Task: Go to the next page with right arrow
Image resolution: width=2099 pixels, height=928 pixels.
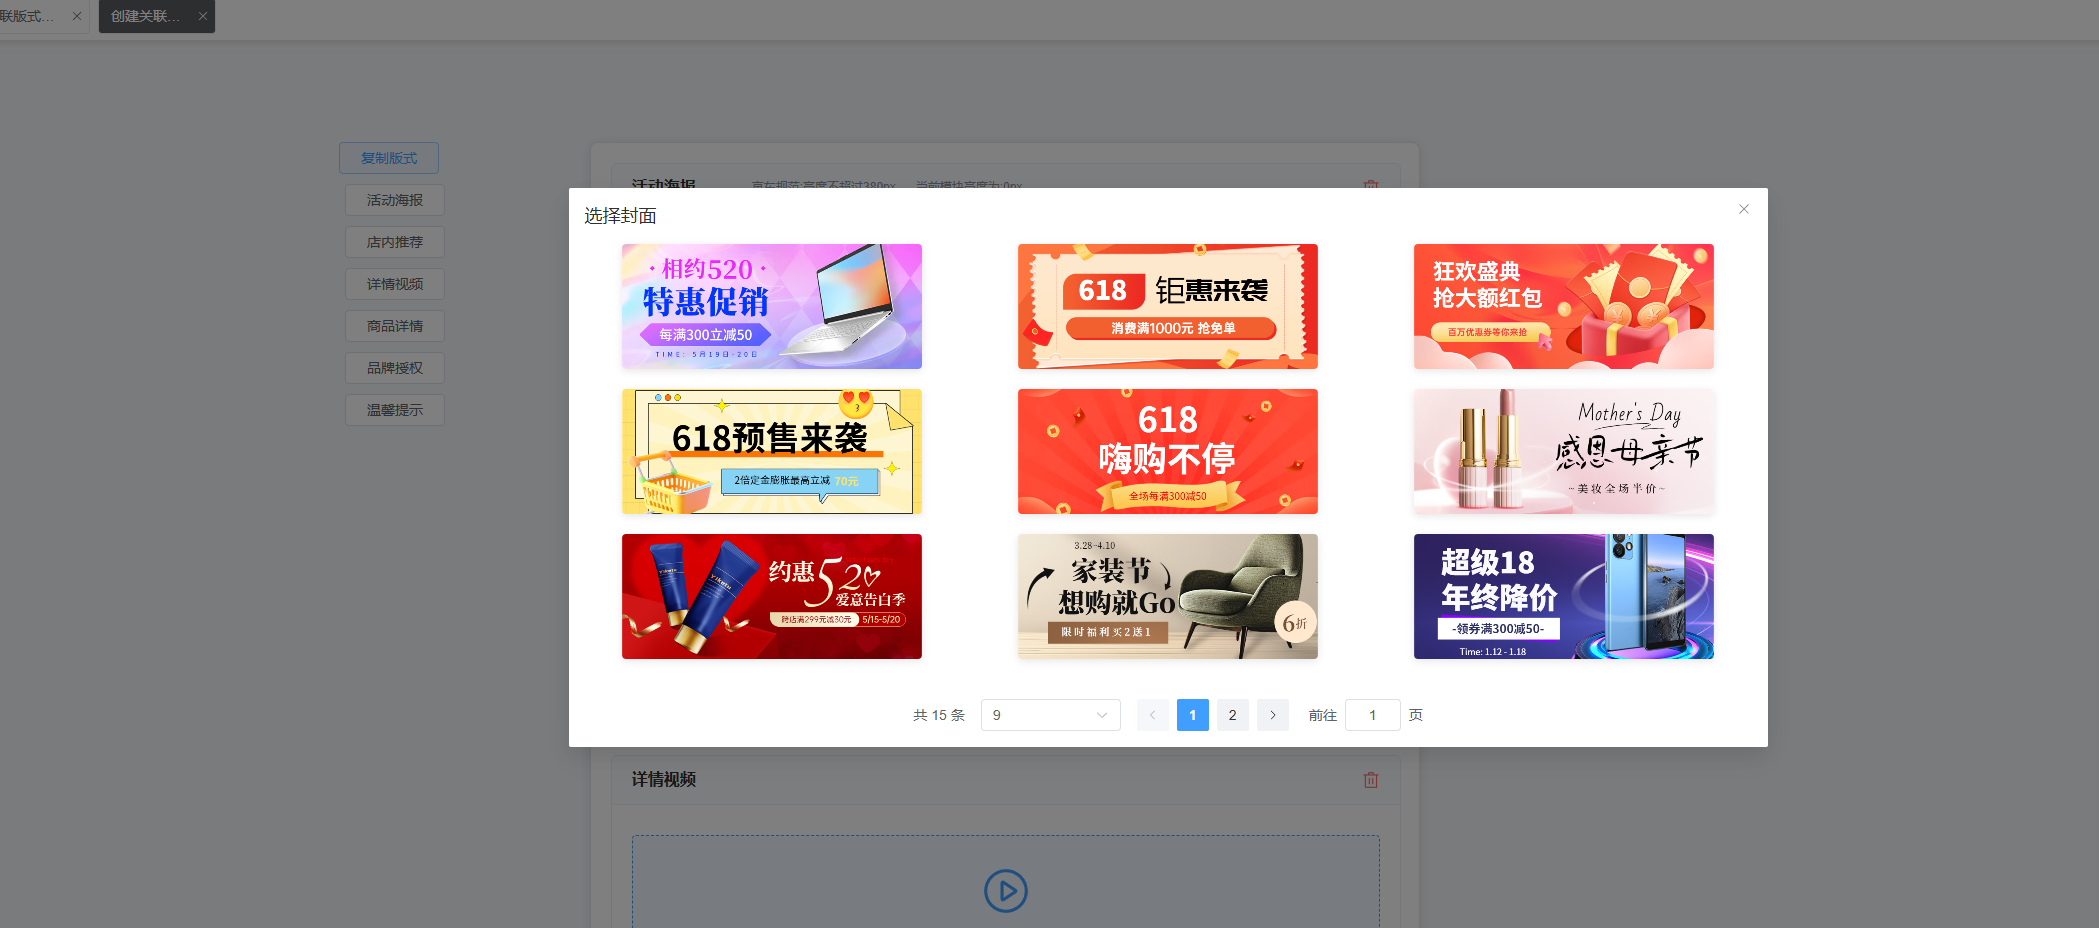Action: (1272, 715)
